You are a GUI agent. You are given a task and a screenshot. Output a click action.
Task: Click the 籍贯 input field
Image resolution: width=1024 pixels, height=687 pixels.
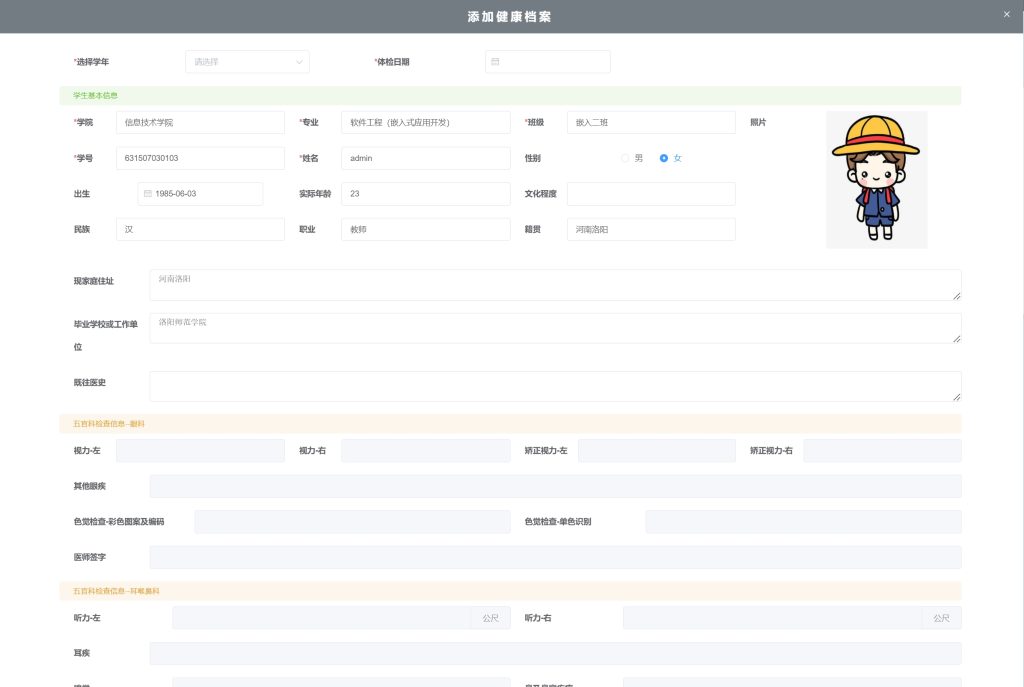point(651,229)
